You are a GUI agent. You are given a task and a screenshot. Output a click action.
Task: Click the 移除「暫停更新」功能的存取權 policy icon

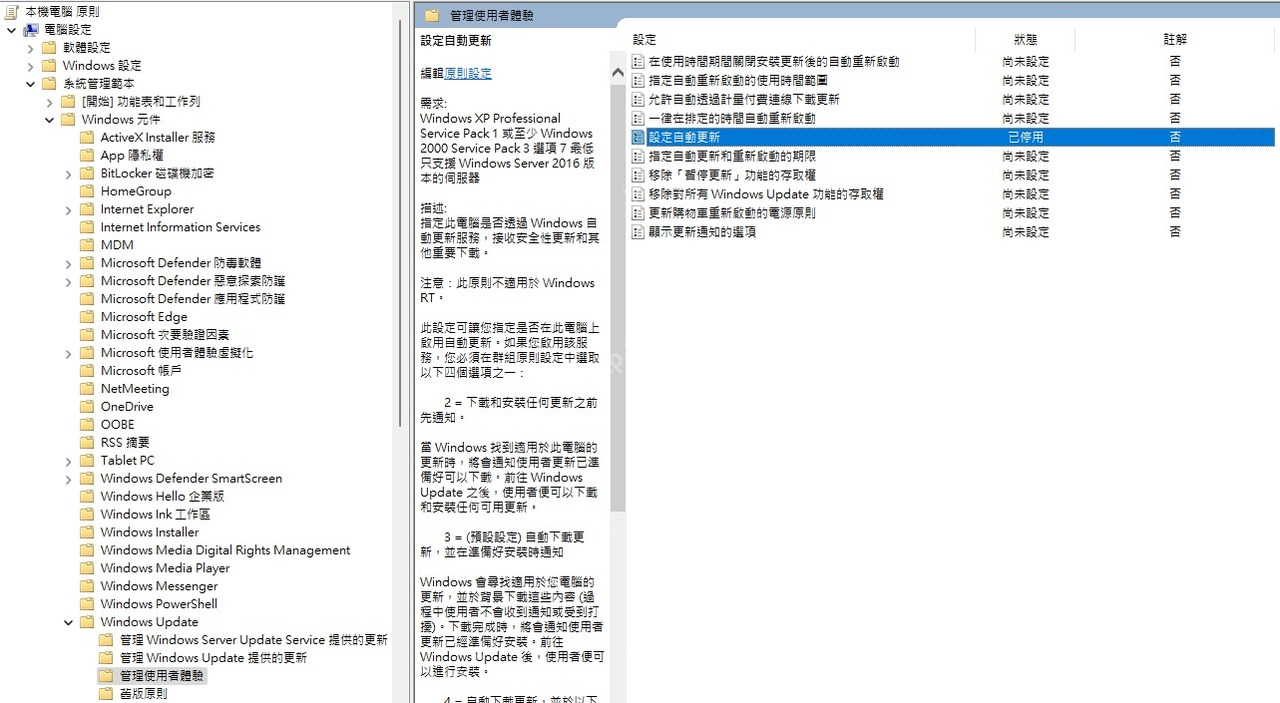(638, 175)
